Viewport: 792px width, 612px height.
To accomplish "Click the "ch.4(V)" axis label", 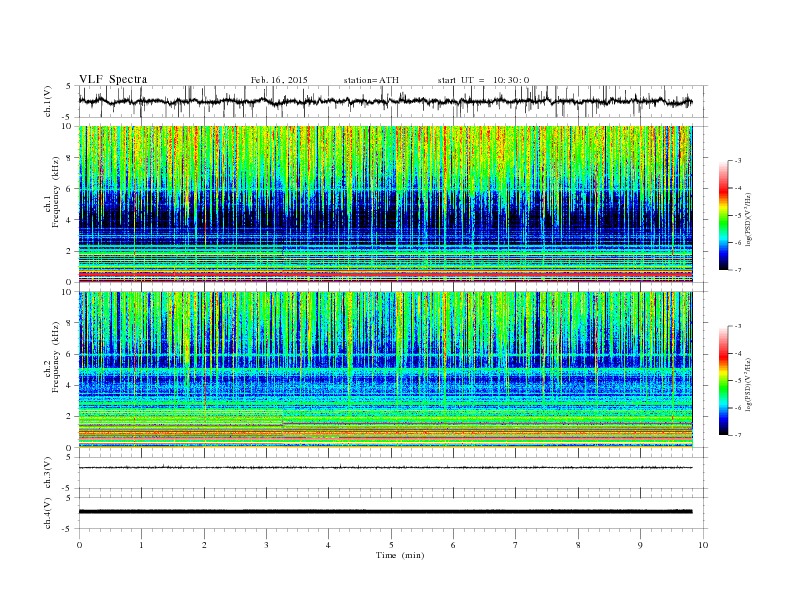I will (48, 513).
